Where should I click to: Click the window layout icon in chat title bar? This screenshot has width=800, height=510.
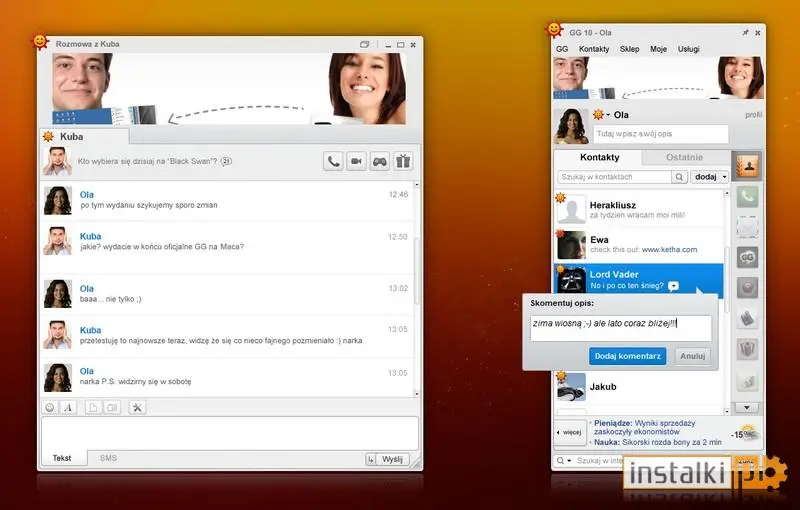click(x=364, y=45)
